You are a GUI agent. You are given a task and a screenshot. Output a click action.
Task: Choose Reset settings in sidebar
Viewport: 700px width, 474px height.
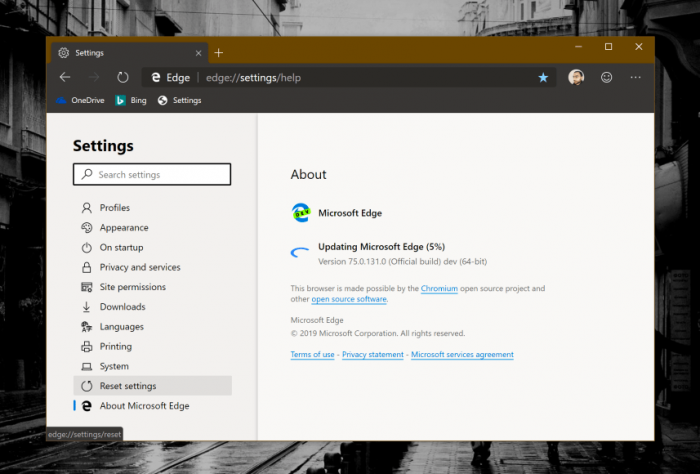127,386
